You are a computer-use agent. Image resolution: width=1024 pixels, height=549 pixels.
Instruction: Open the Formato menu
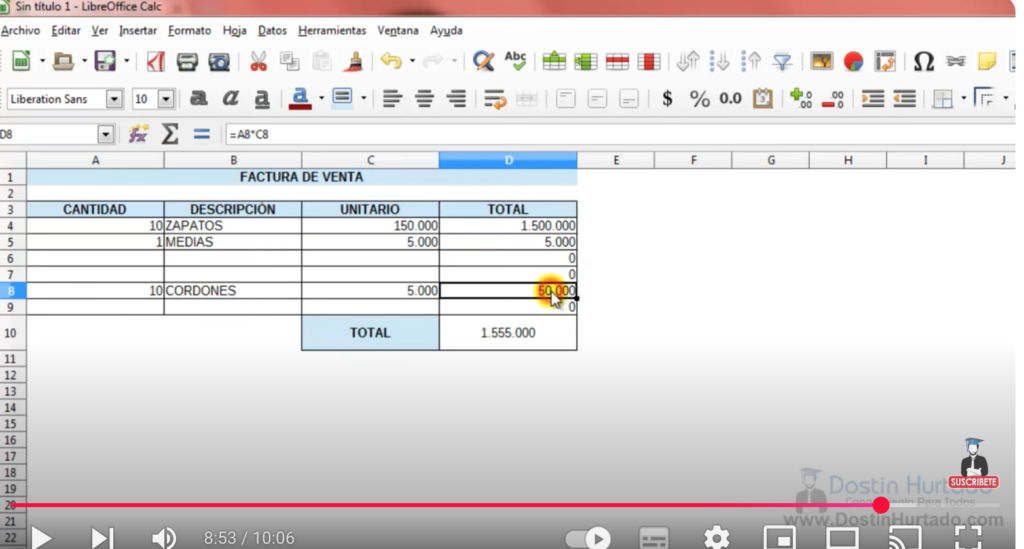[x=189, y=31]
